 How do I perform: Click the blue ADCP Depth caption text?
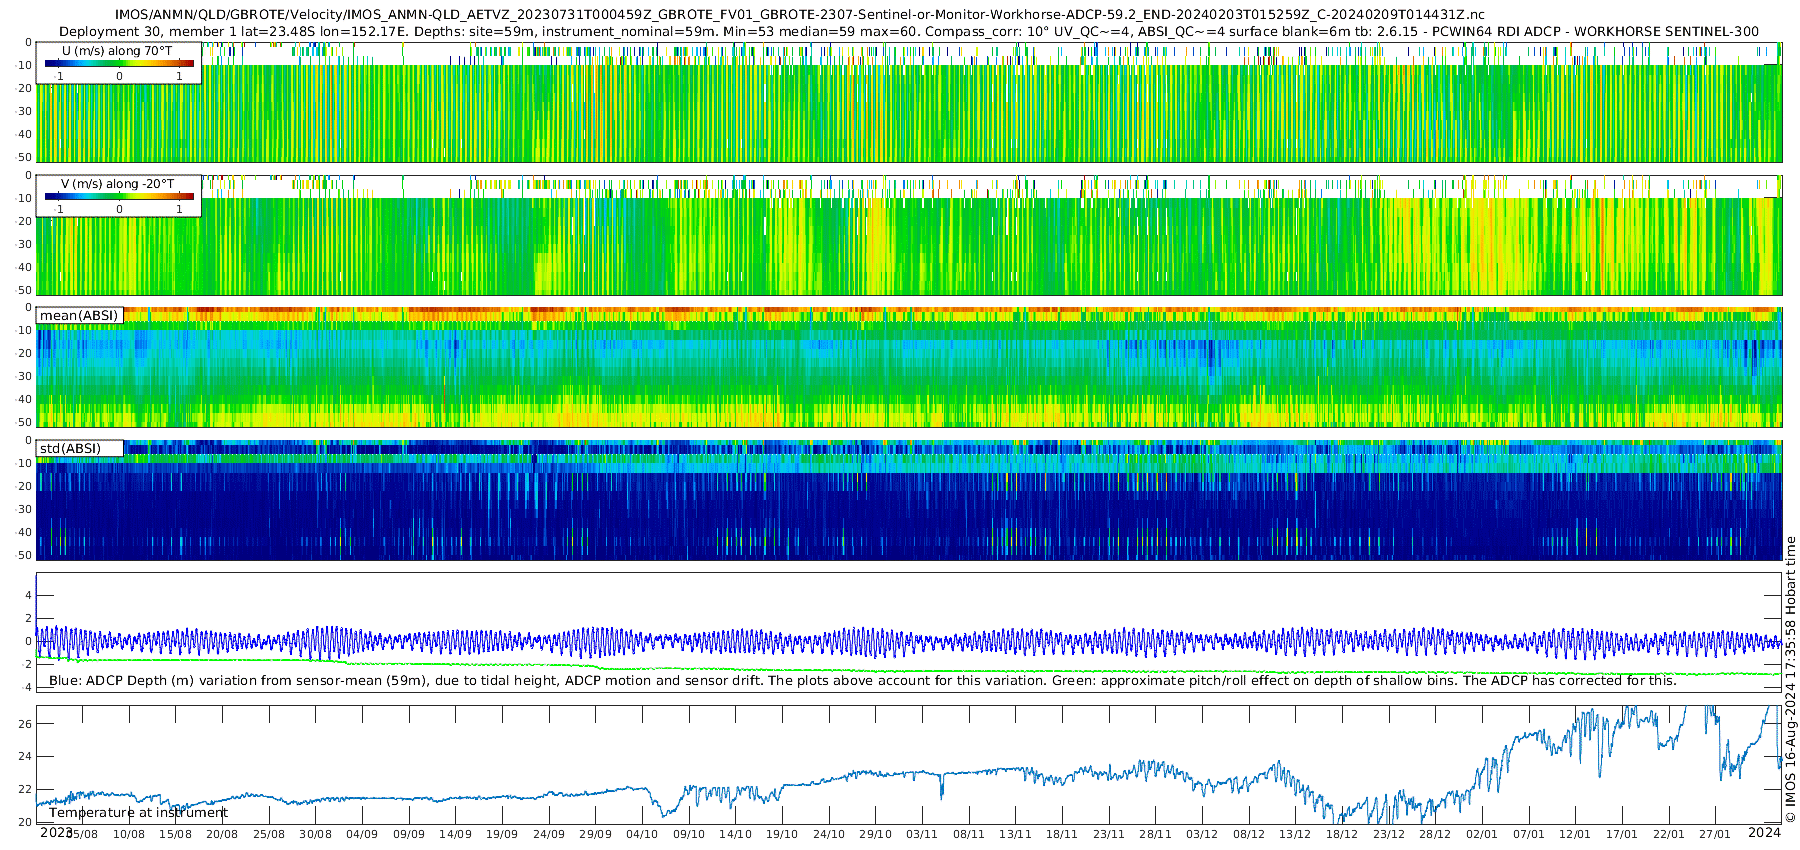coord(862,681)
